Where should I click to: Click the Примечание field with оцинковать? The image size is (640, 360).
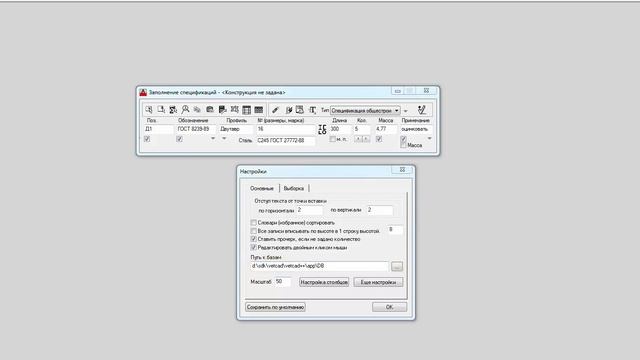point(416,129)
